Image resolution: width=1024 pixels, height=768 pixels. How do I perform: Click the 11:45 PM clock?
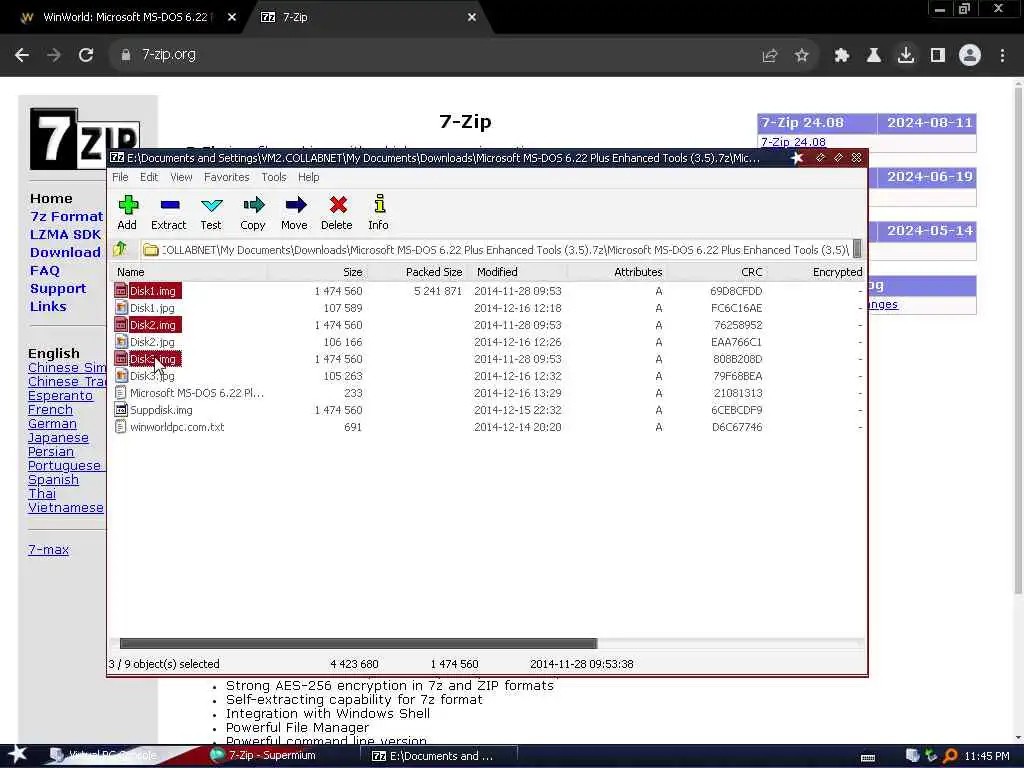click(987, 756)
